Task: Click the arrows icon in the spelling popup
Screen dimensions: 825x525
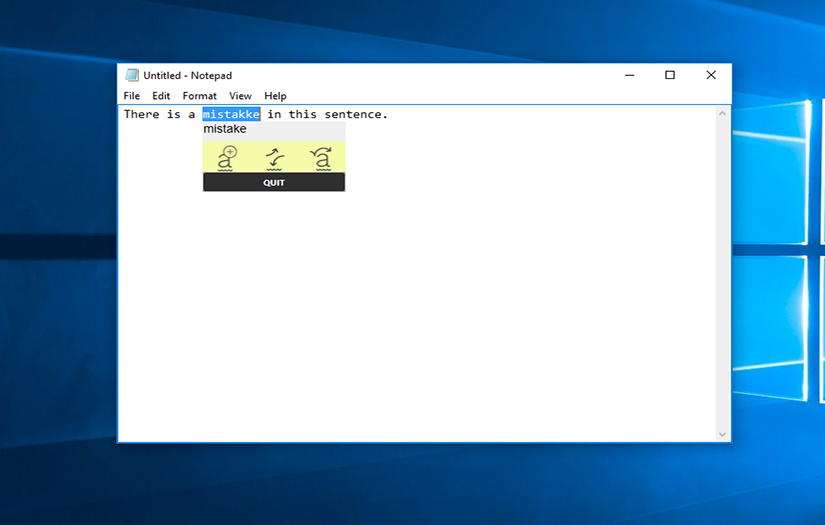Action: 274,159
